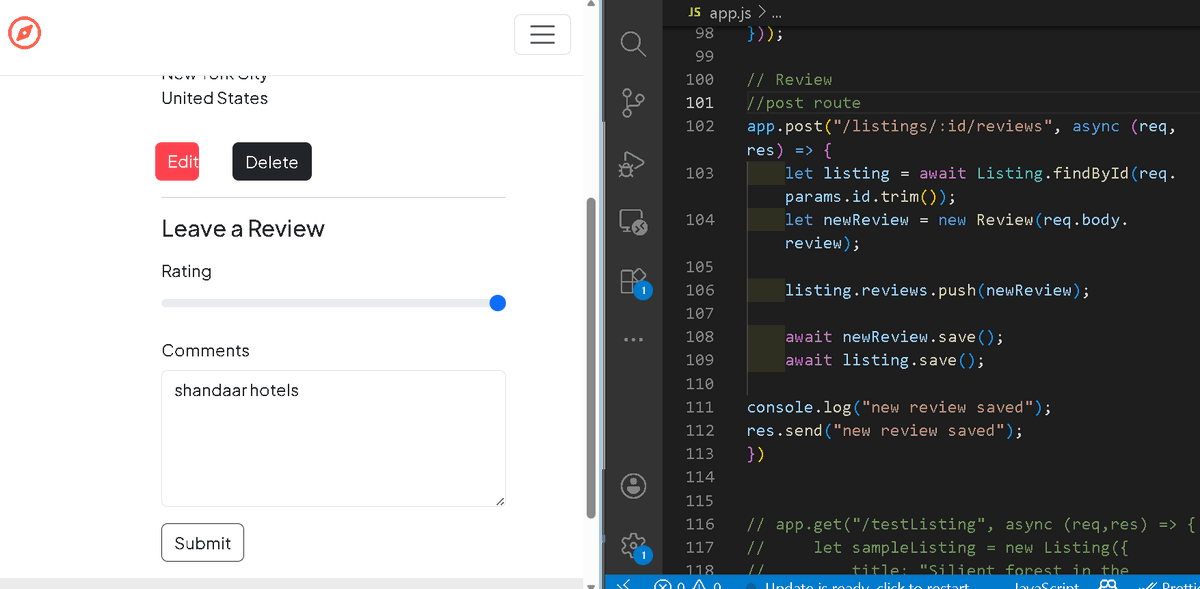Click 'await listing.save();' code line
Image resolution: width=1200 pixels, height=589 pixels.
coord(884,360)
